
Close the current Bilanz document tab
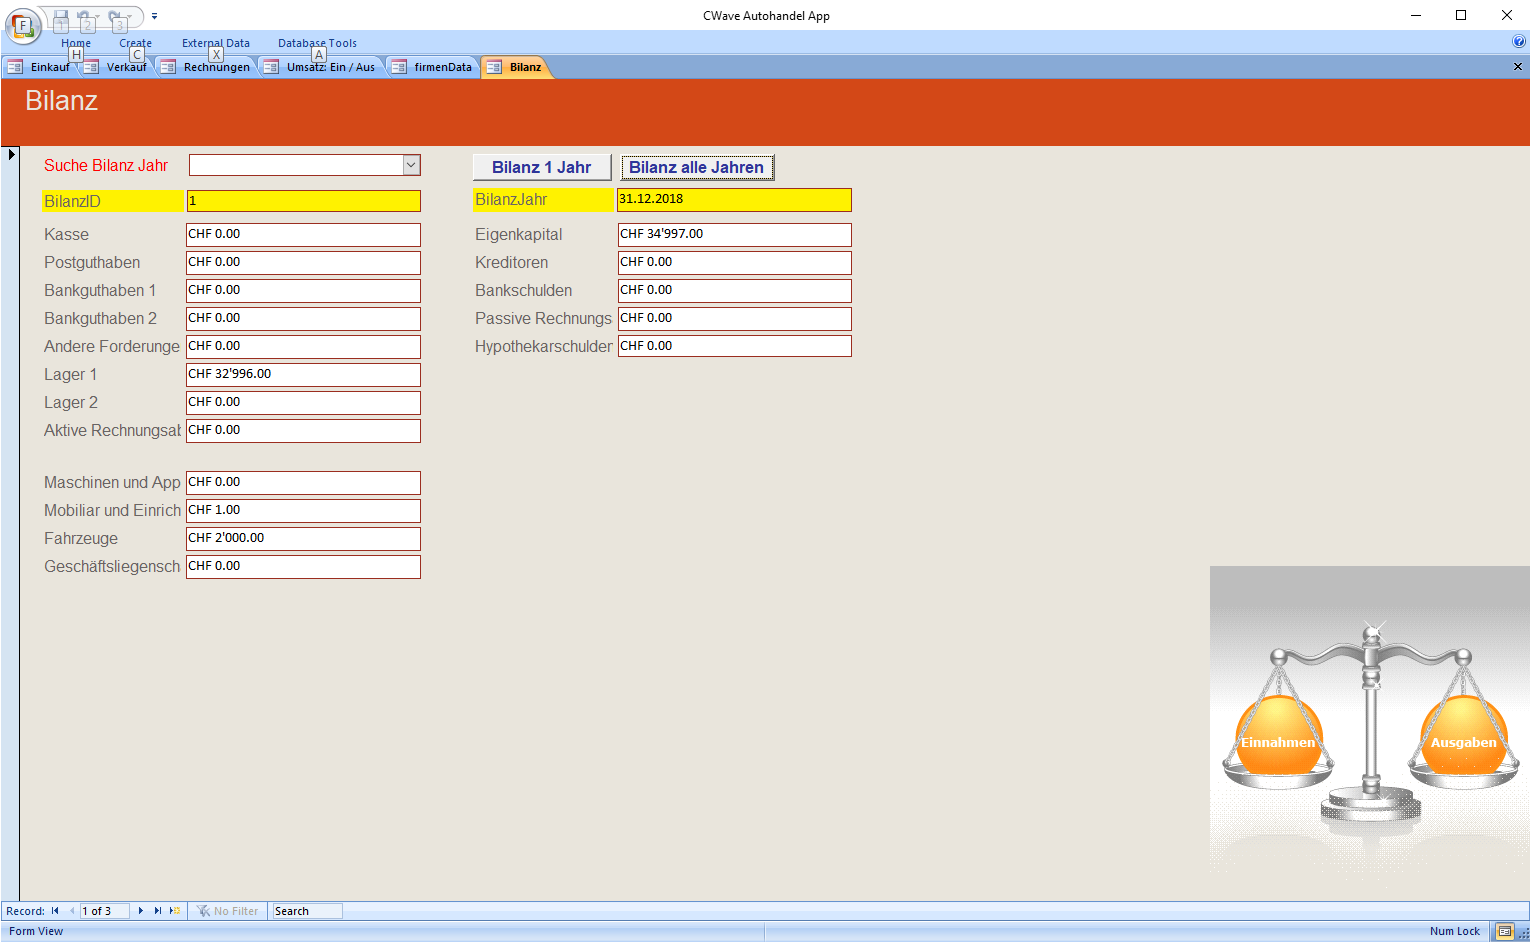(x=1517, y=67)
